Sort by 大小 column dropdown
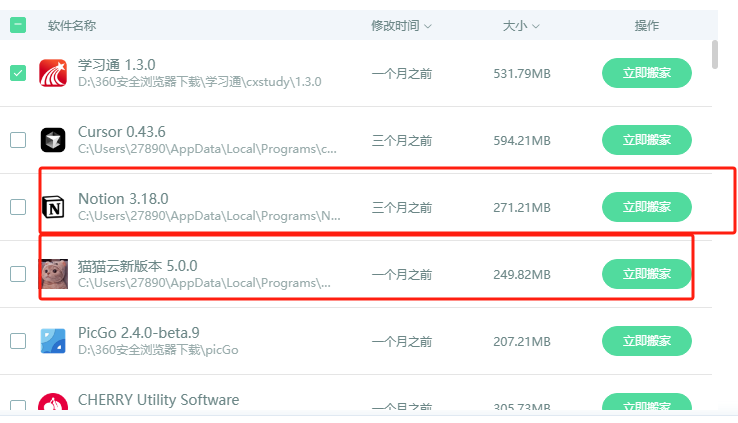 (x=521, y=25)
